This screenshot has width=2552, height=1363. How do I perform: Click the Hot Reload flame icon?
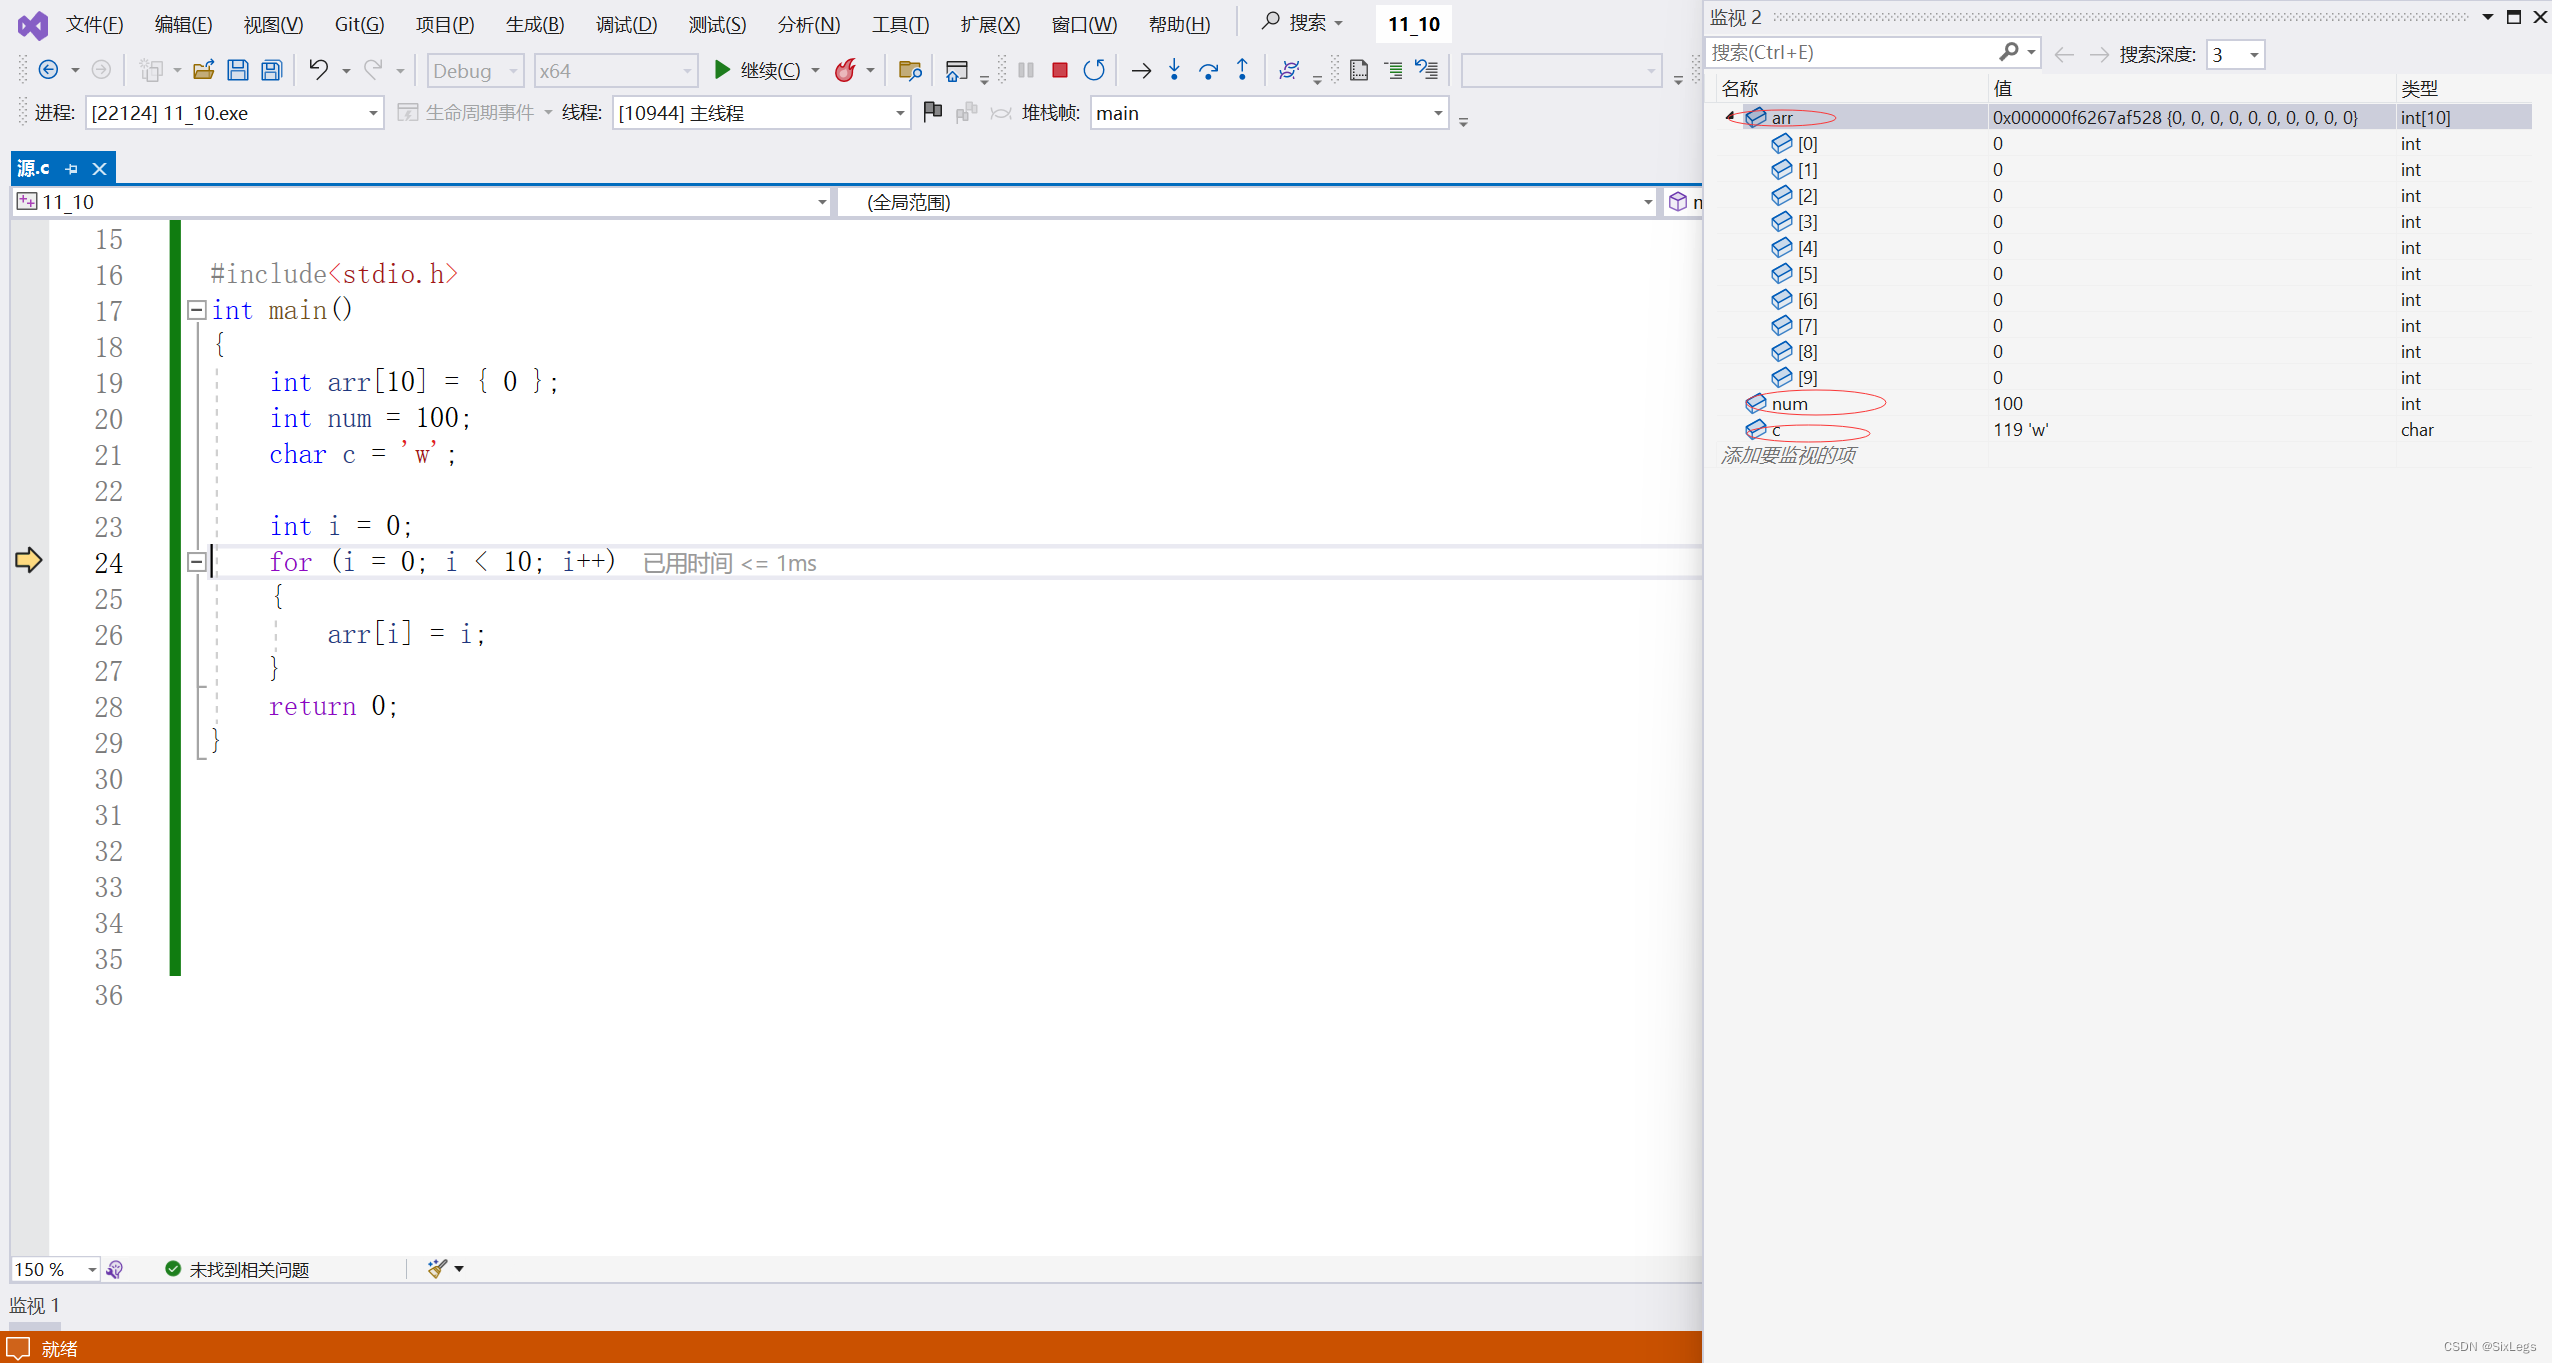pos(845,70)
